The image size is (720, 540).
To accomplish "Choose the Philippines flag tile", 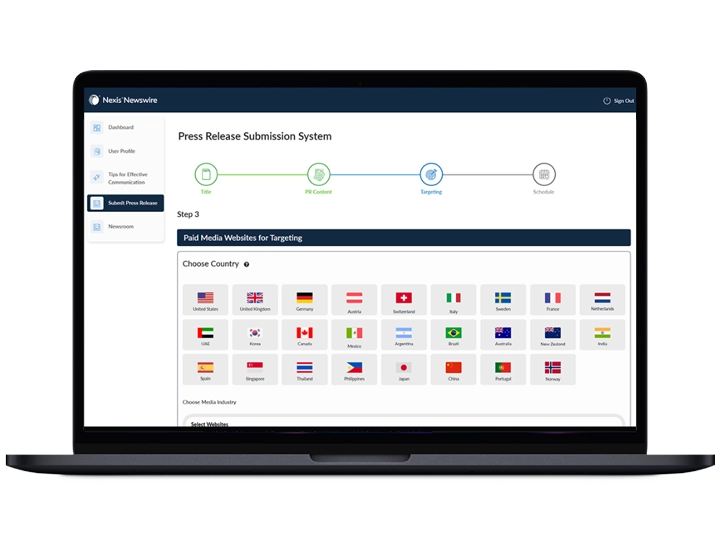I will pos(354,369).
